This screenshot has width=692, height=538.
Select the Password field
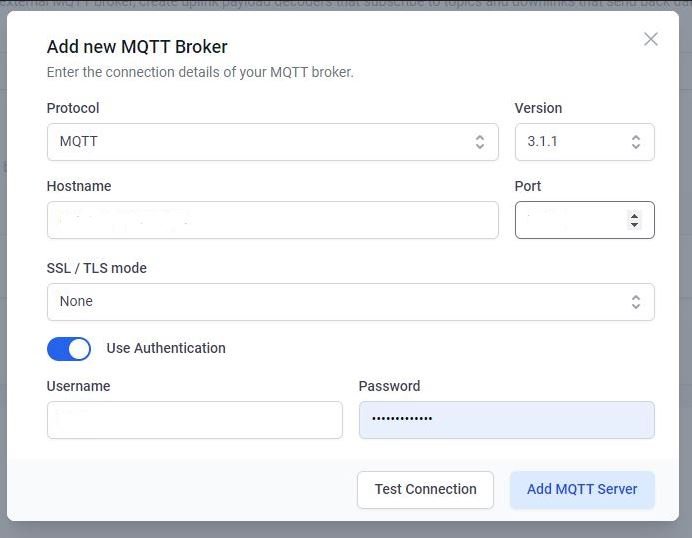tap(506, 420)
